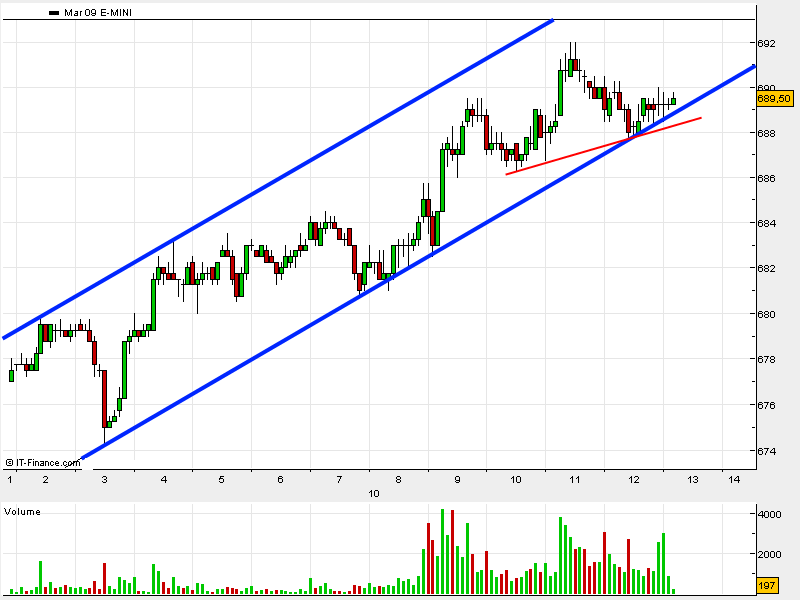Select the upper blue channel trendline
The width and height of the screenshot is (800, 600).
(x=278, y=180)
